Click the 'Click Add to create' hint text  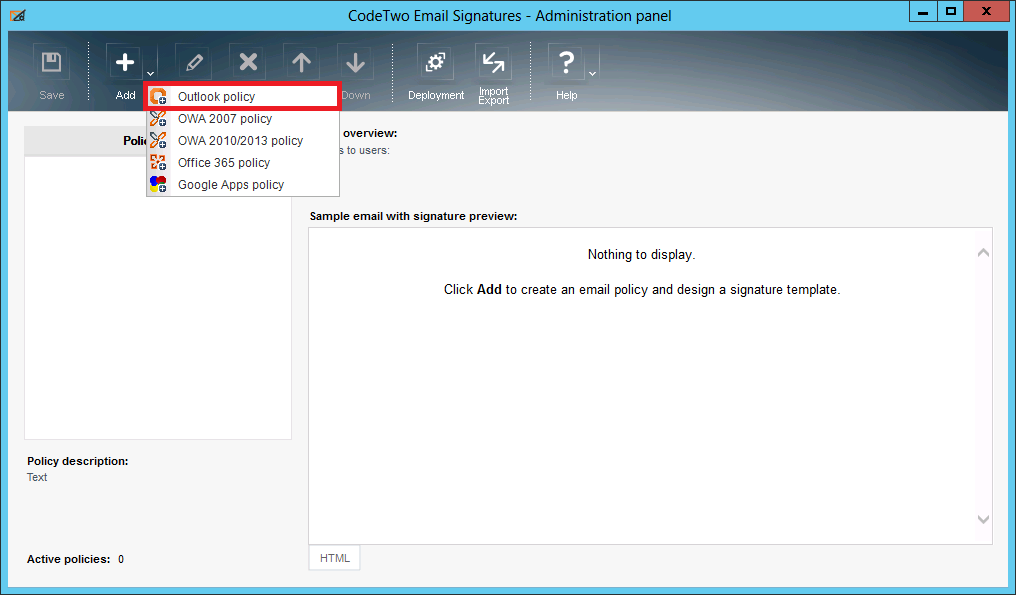pyautogui.click(x=641, y=290)
